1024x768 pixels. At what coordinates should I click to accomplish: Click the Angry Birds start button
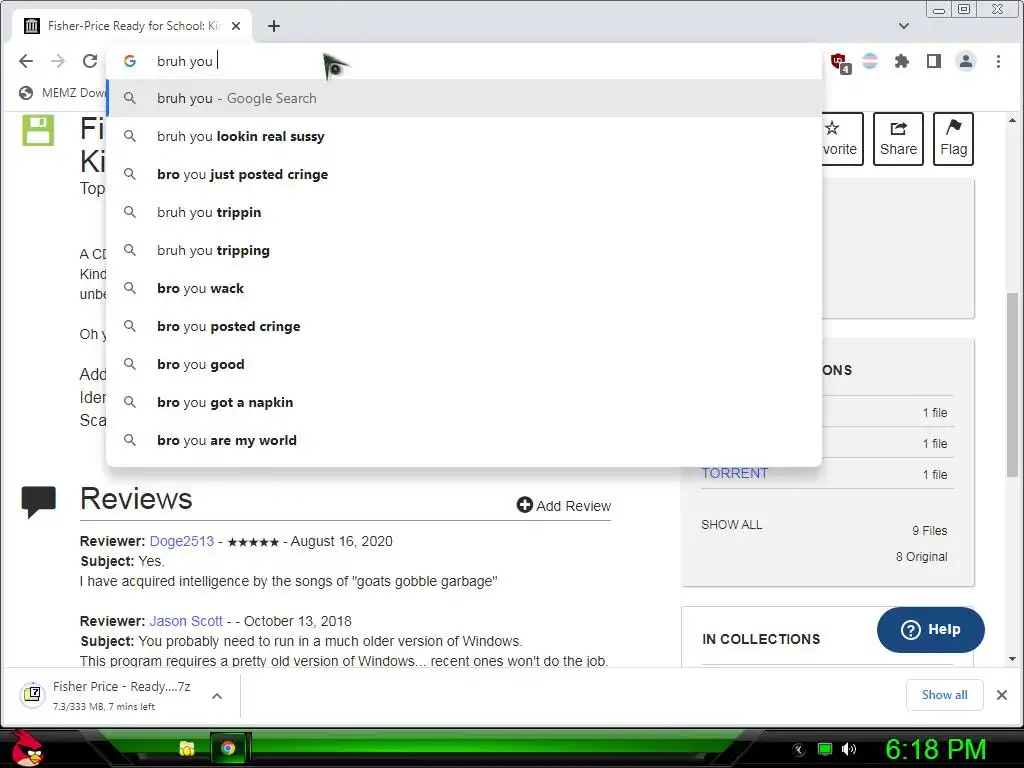[27, 748]
